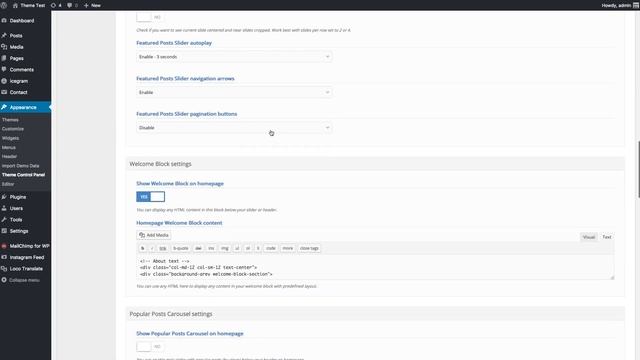Image resolution: width=640 pixels, height=360 pixels.
Task: Open Customize under Appearance
Action: tap(13, 129)
